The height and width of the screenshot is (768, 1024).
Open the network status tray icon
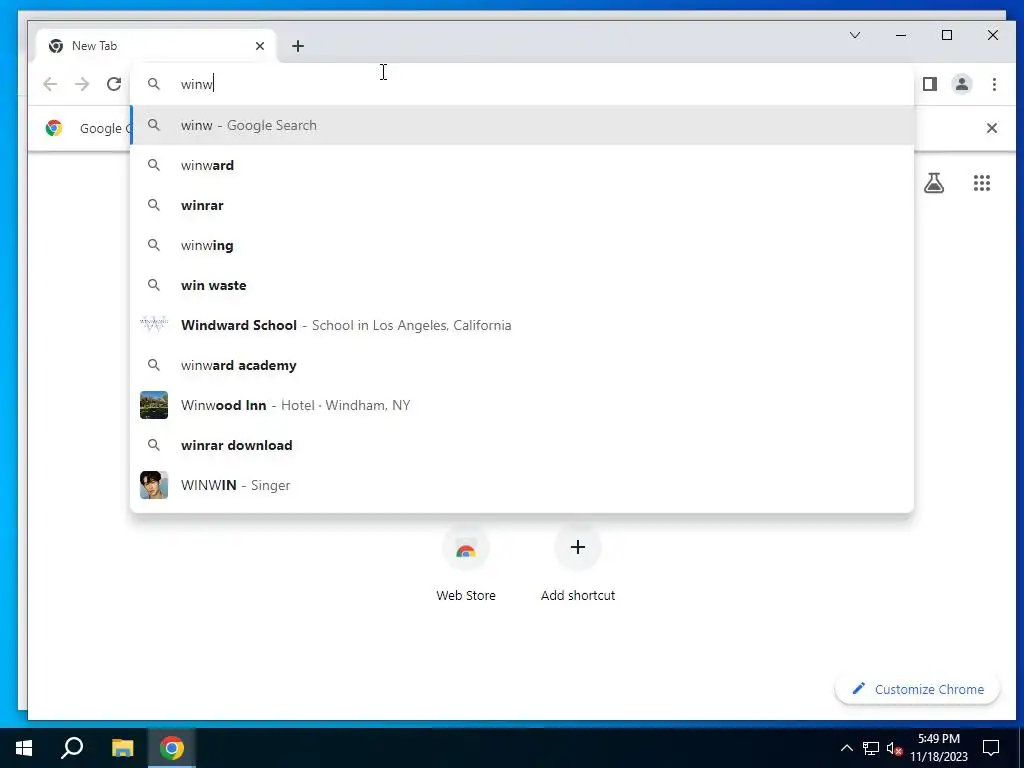pyautogui.click(x=871, y=748)
